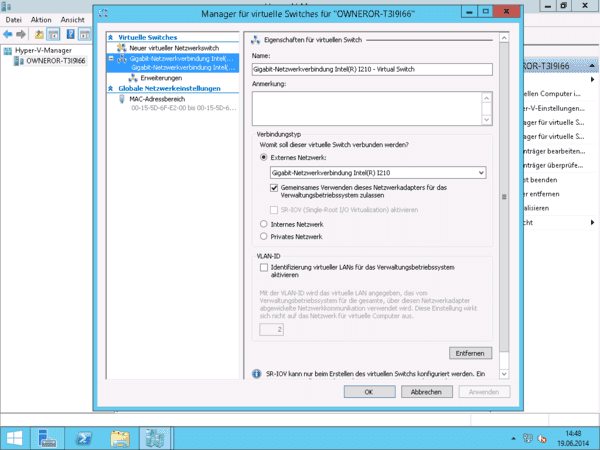Click the Neuer virtueller Netzwerkswitch icon
This screenshot has height=450, width=600.
pos(122,48)
